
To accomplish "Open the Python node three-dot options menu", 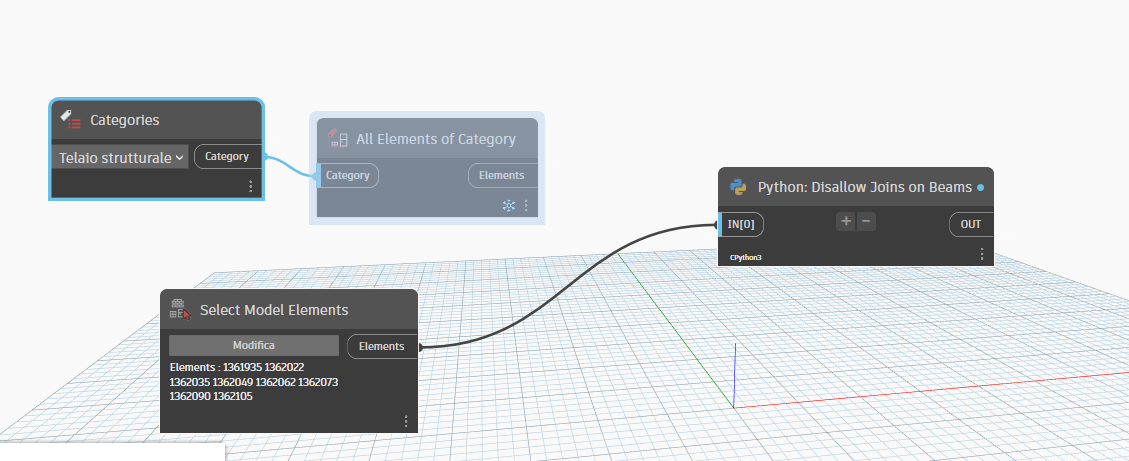I will coord(982,254).
